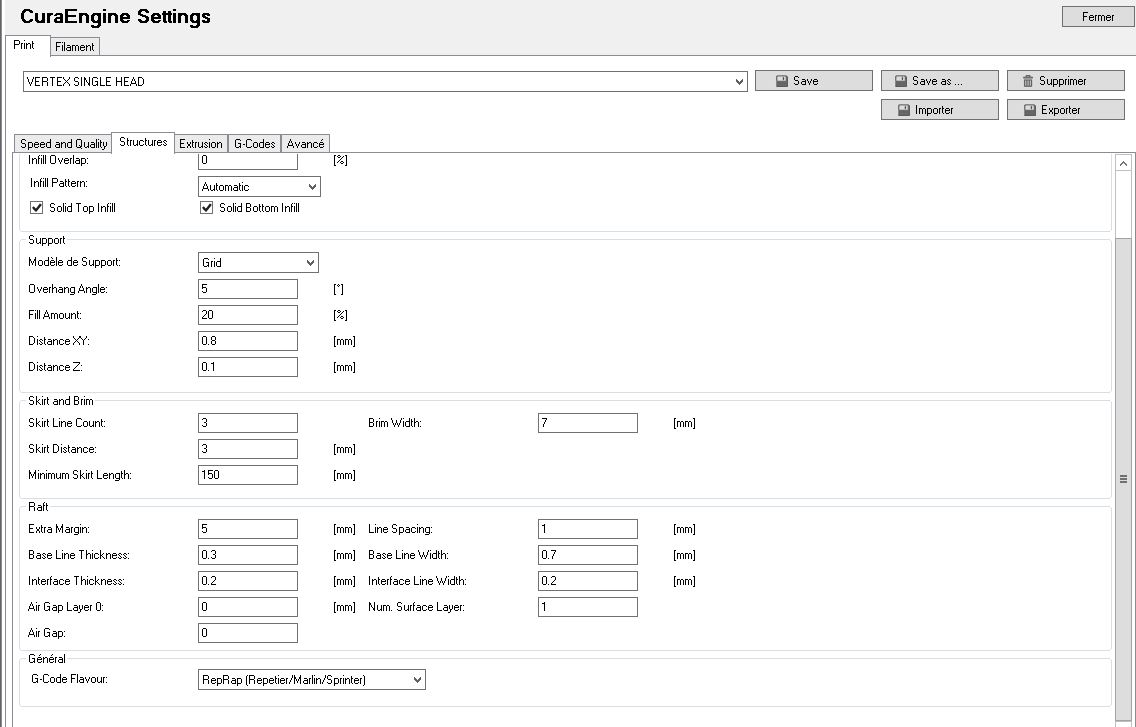Switch to the Filament tab

tap(75, 47)
